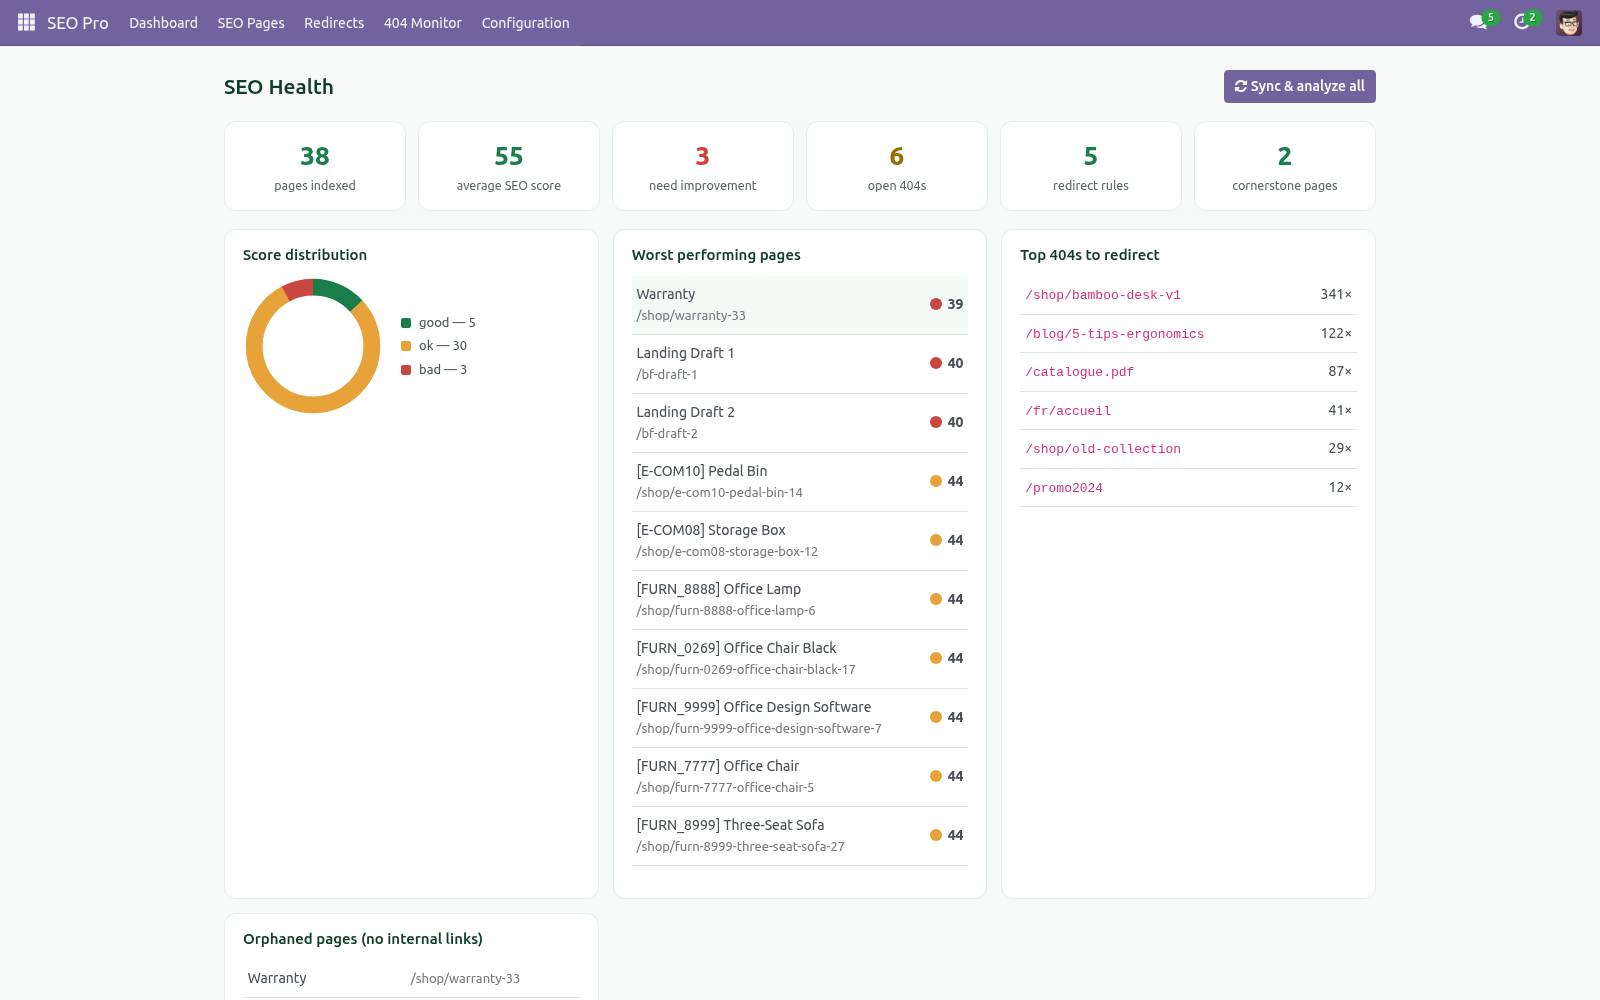This screenshot has height=1000, width=1600.
Task: Select the /blog/5-tips-ergonomics 404 entry
Action: pos(1188,334)
